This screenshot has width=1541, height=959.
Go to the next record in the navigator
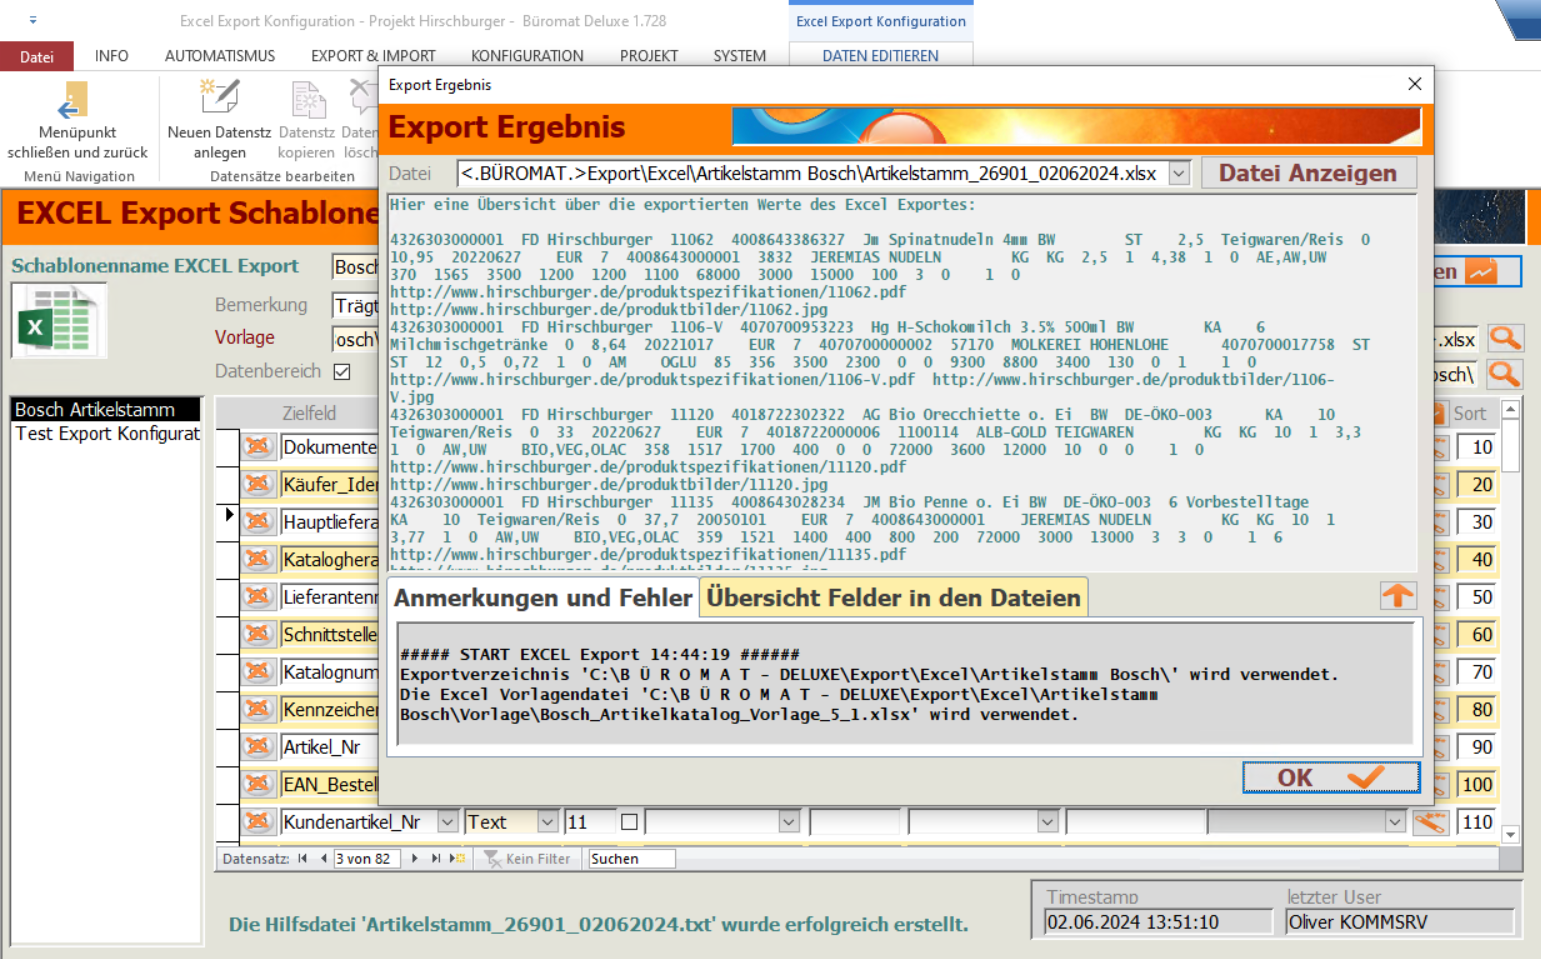coord(415,858)
